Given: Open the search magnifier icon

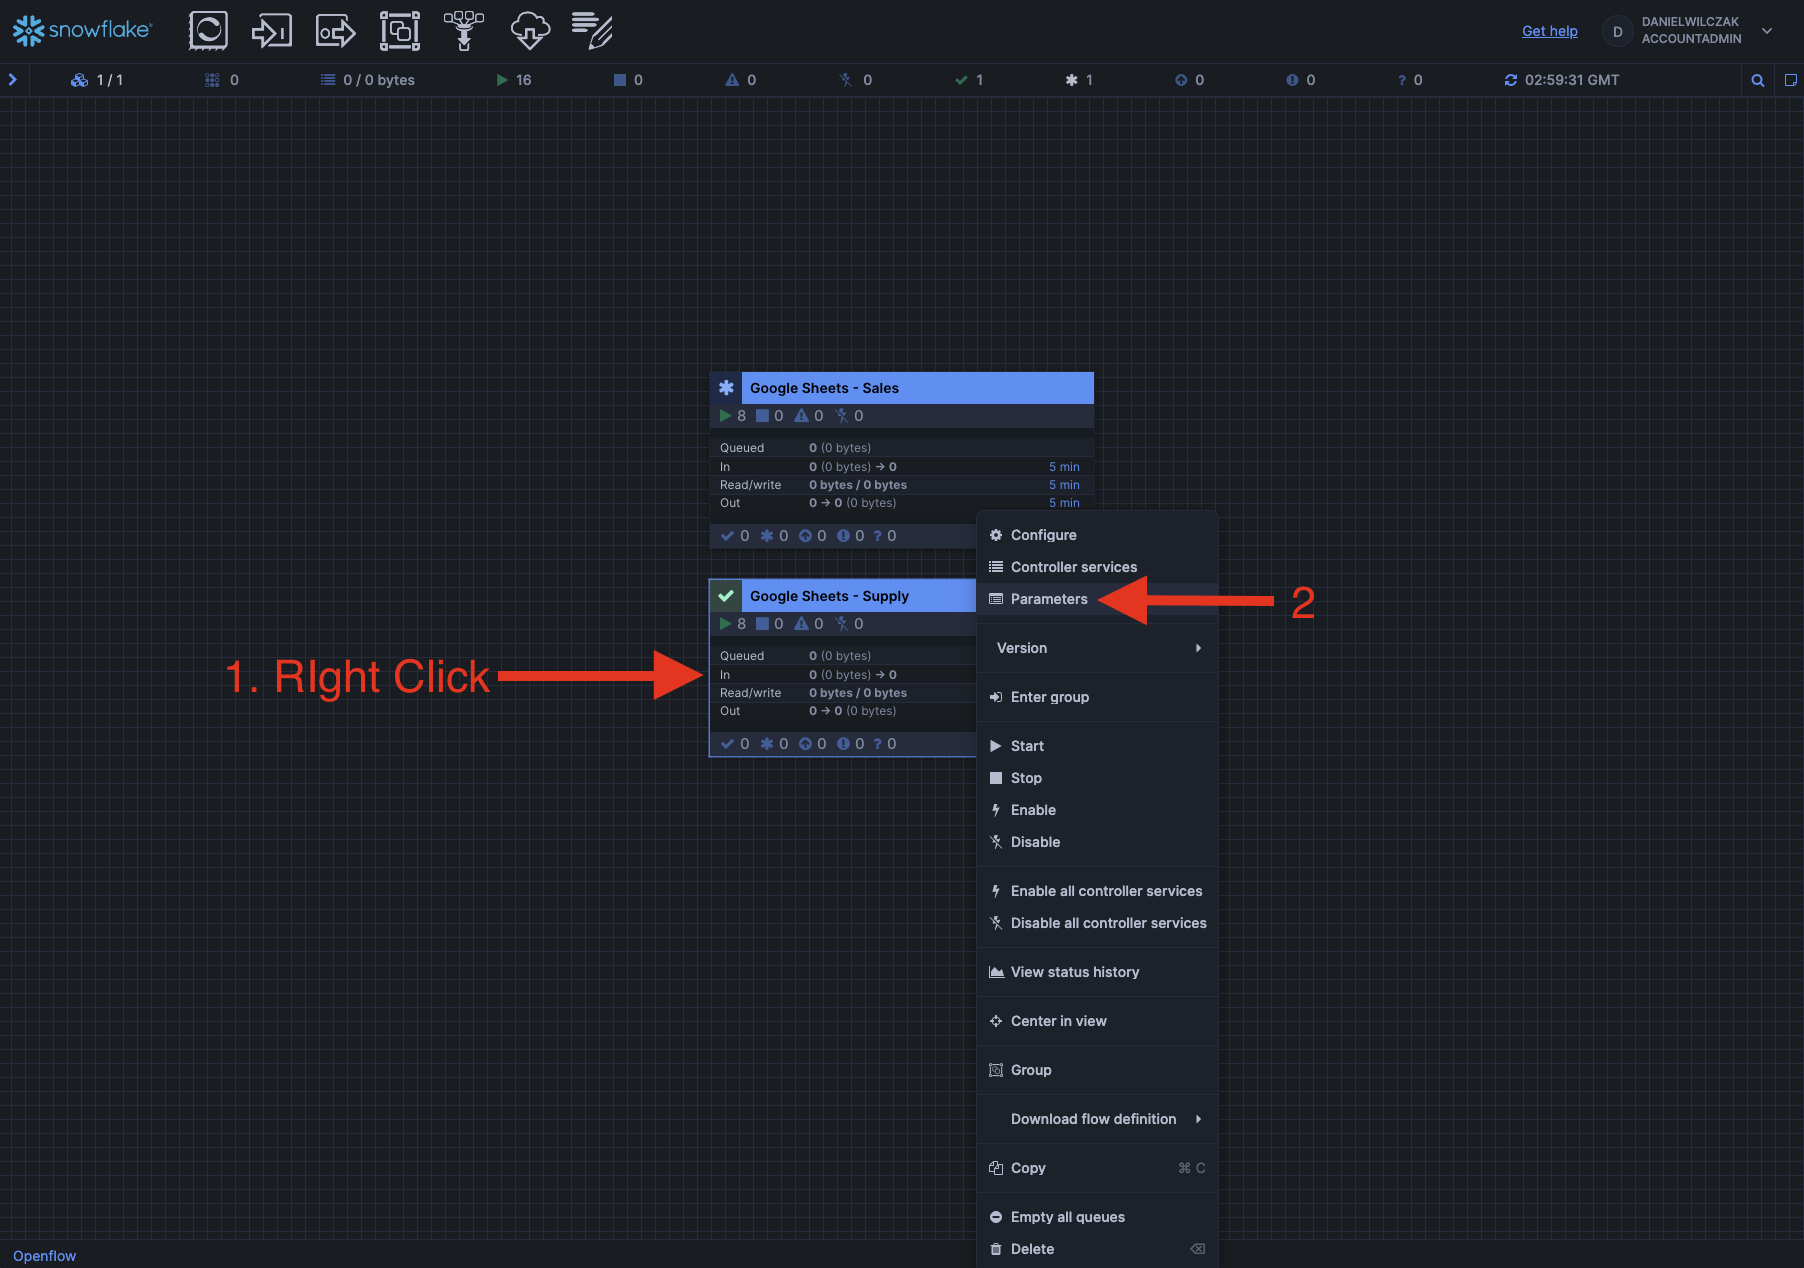Looking at the screenshot, I should coord(1757,80).
